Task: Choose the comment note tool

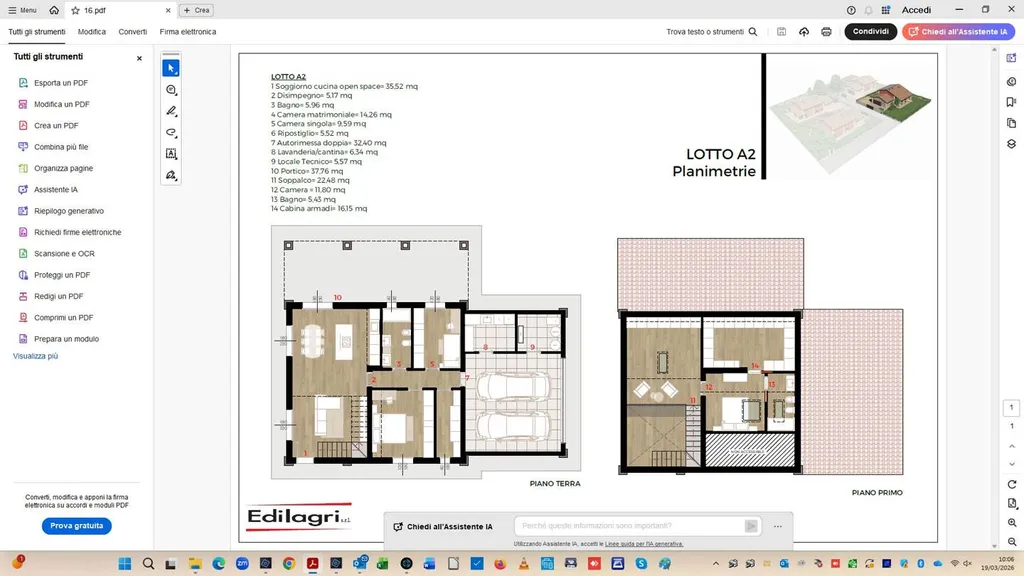Action: pos(171,90)
